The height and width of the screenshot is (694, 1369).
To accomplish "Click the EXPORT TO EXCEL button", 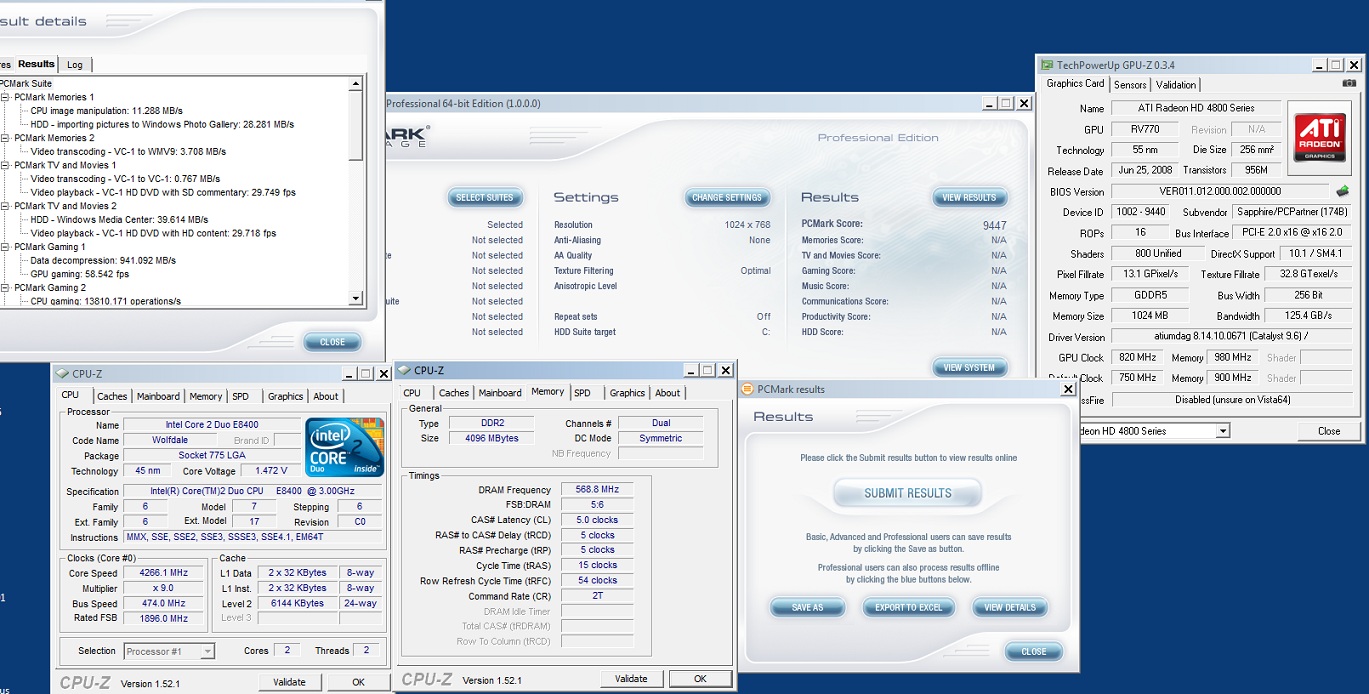I will click(x=908, y=608).
